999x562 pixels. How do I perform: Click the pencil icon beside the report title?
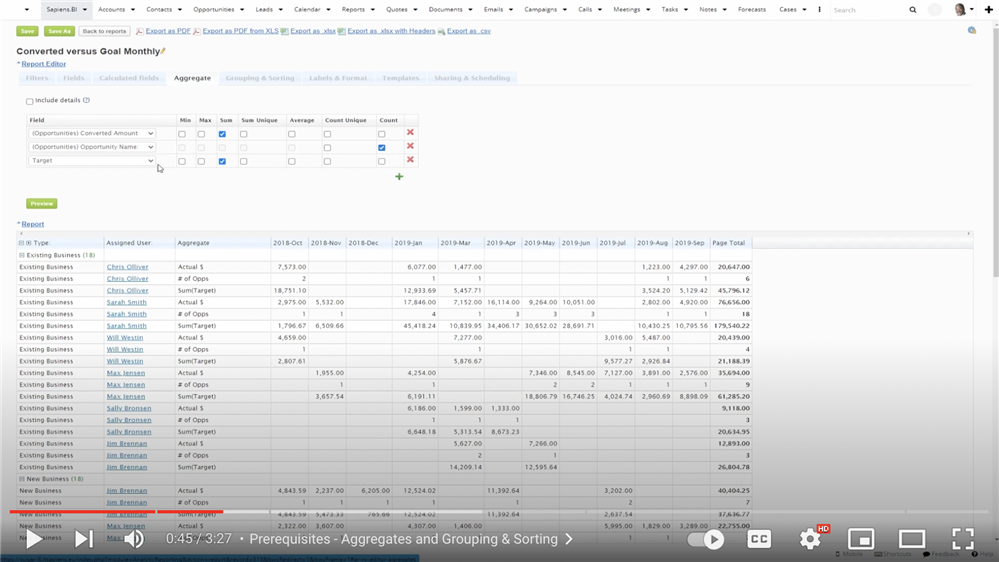tap(164, 51)
